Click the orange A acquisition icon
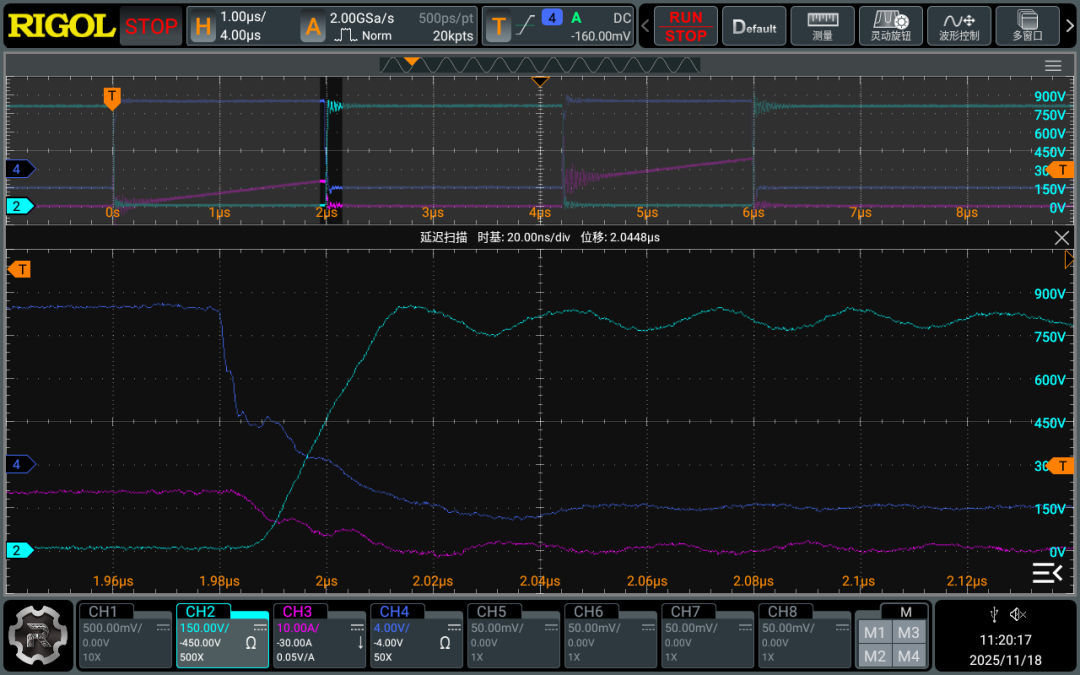The height and width of the screenshot is (675, 1080). click(313, 27)
